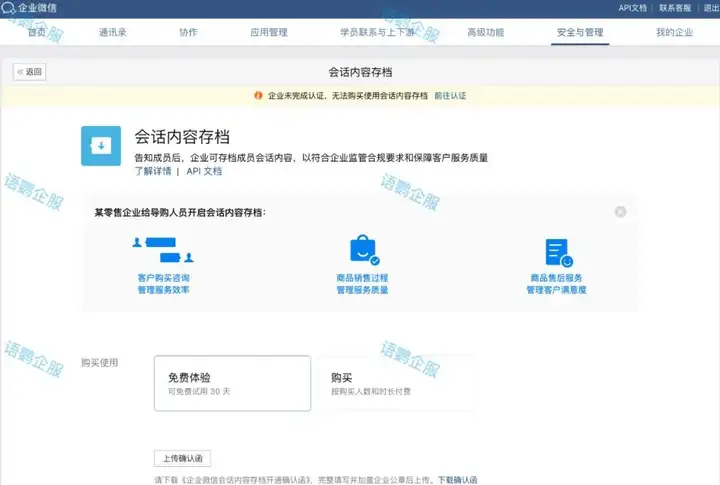
Task: Select the 购买 option card
Action: coord(394,383)
